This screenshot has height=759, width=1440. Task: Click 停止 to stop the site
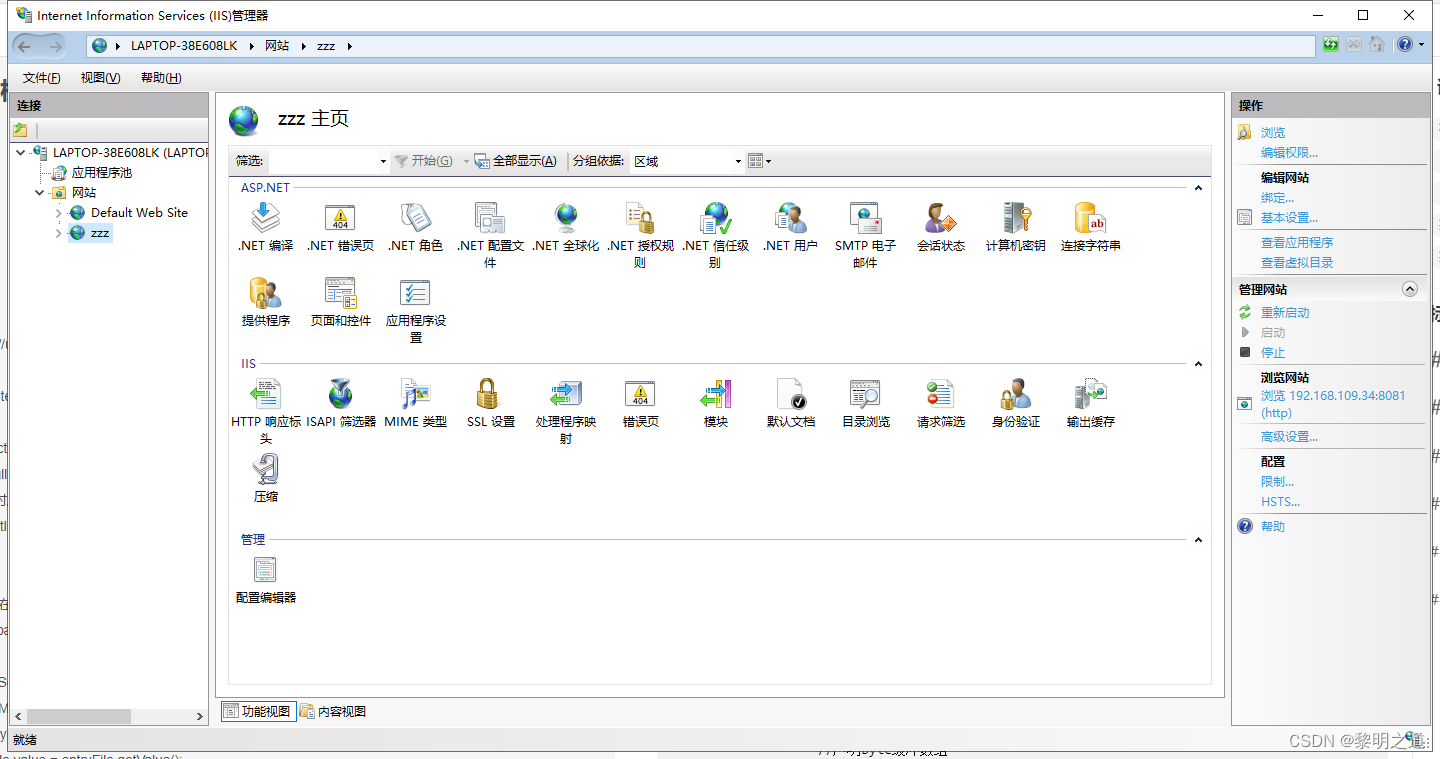pyautogui.click(x=1273, y=353)
